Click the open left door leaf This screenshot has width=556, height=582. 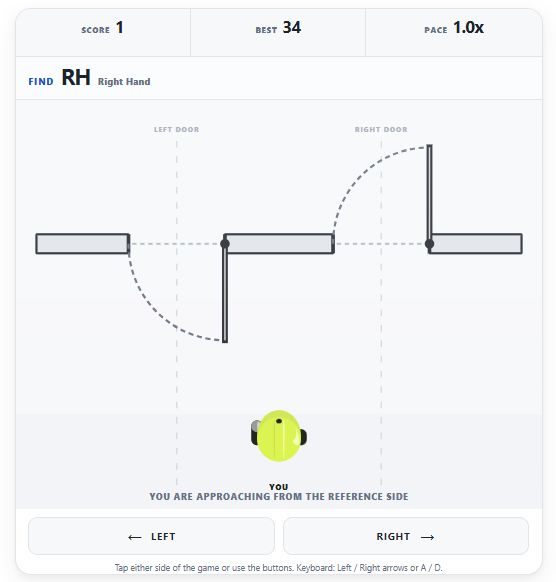[x=225, y=293]
